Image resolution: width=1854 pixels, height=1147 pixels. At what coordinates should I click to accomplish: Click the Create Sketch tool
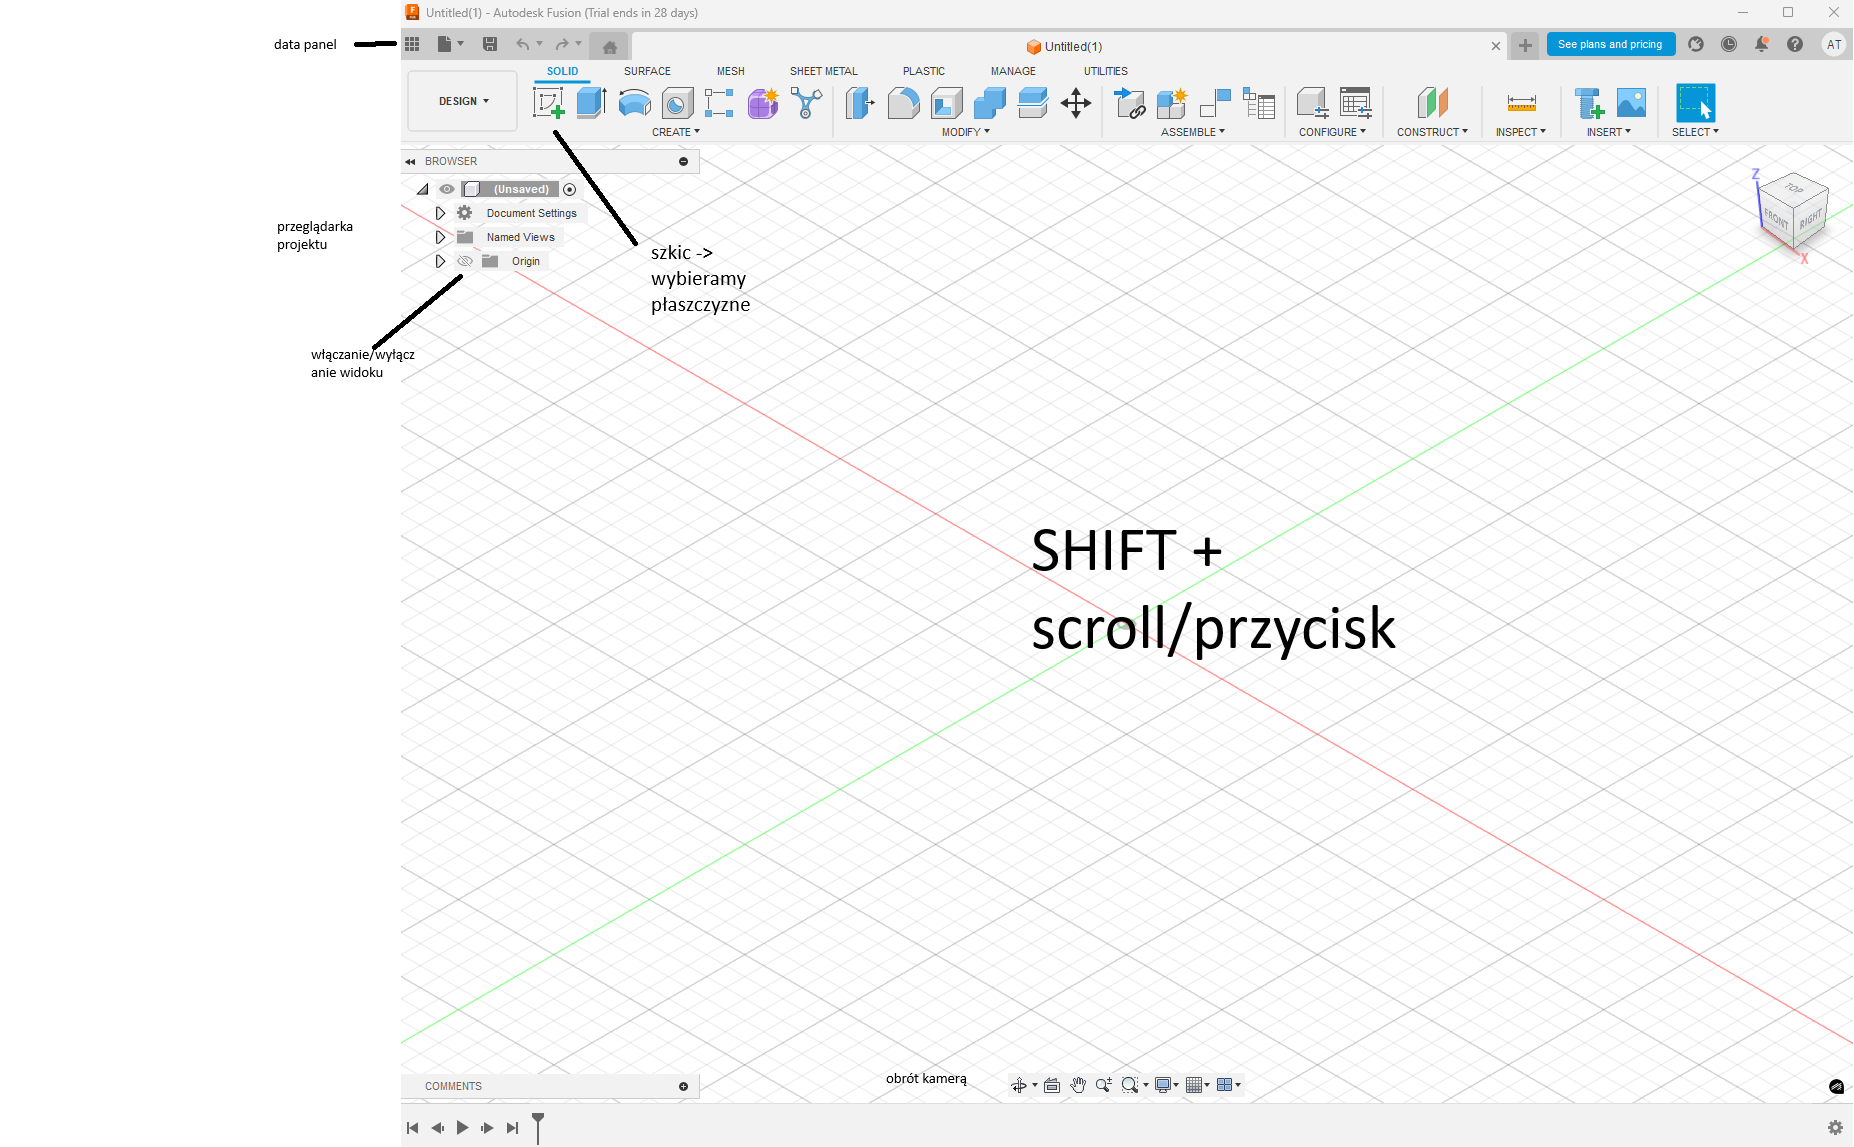pos(548,103)
